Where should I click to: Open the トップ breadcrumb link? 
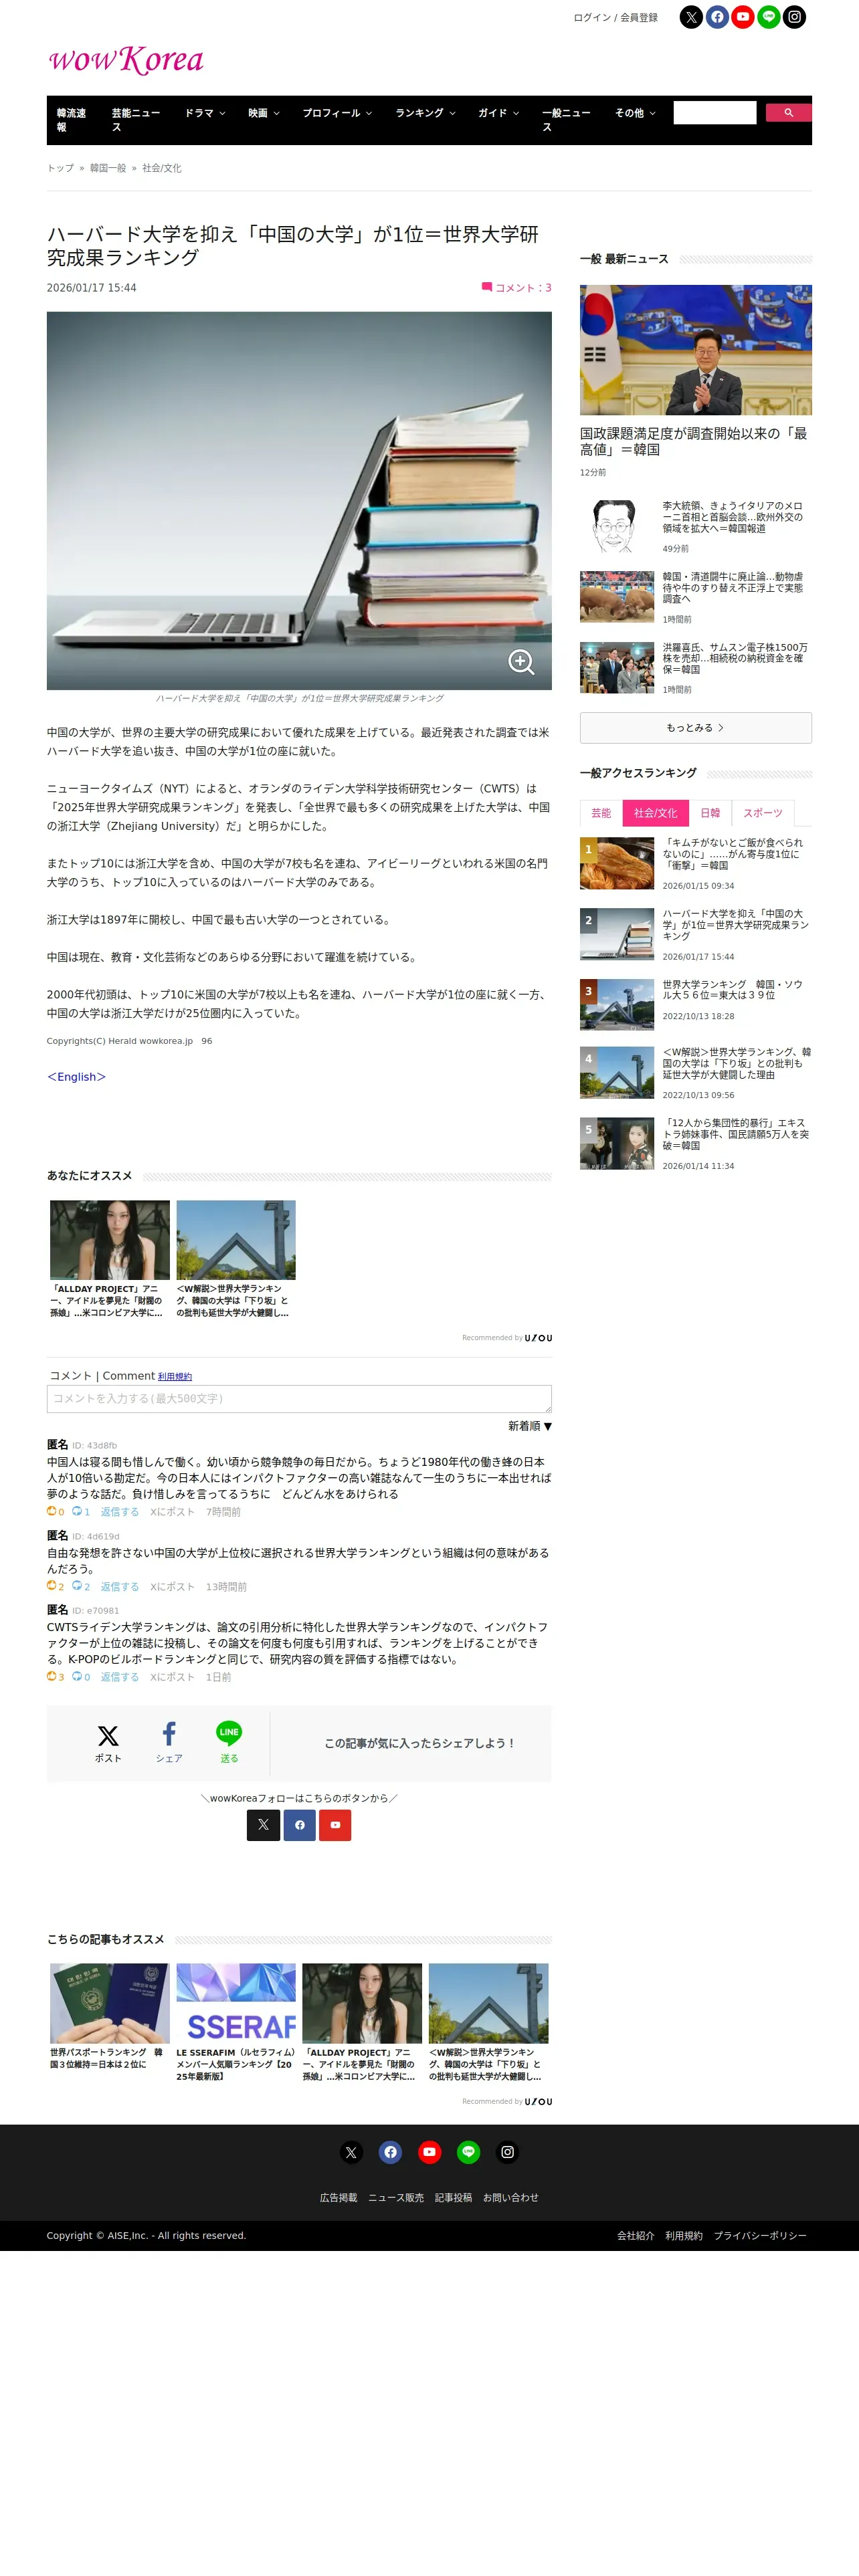(x=60, y=168)
